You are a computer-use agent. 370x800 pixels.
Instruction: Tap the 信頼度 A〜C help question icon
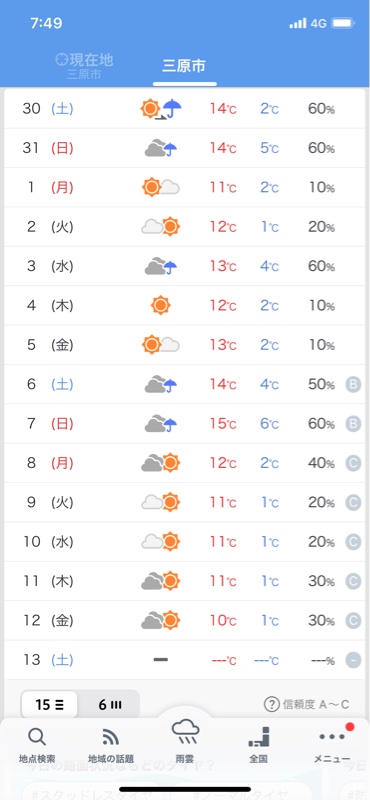[x=272, y=705]
